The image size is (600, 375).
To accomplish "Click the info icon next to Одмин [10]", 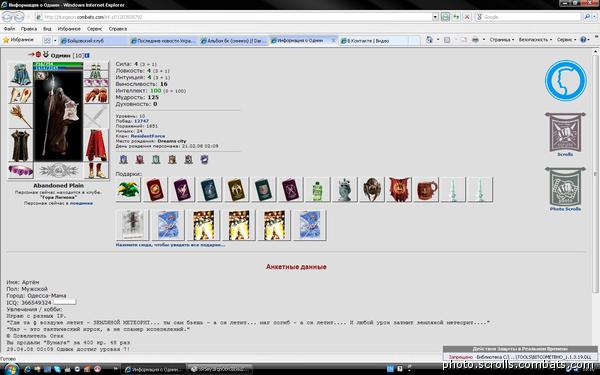I will click(x=87, y=55).
